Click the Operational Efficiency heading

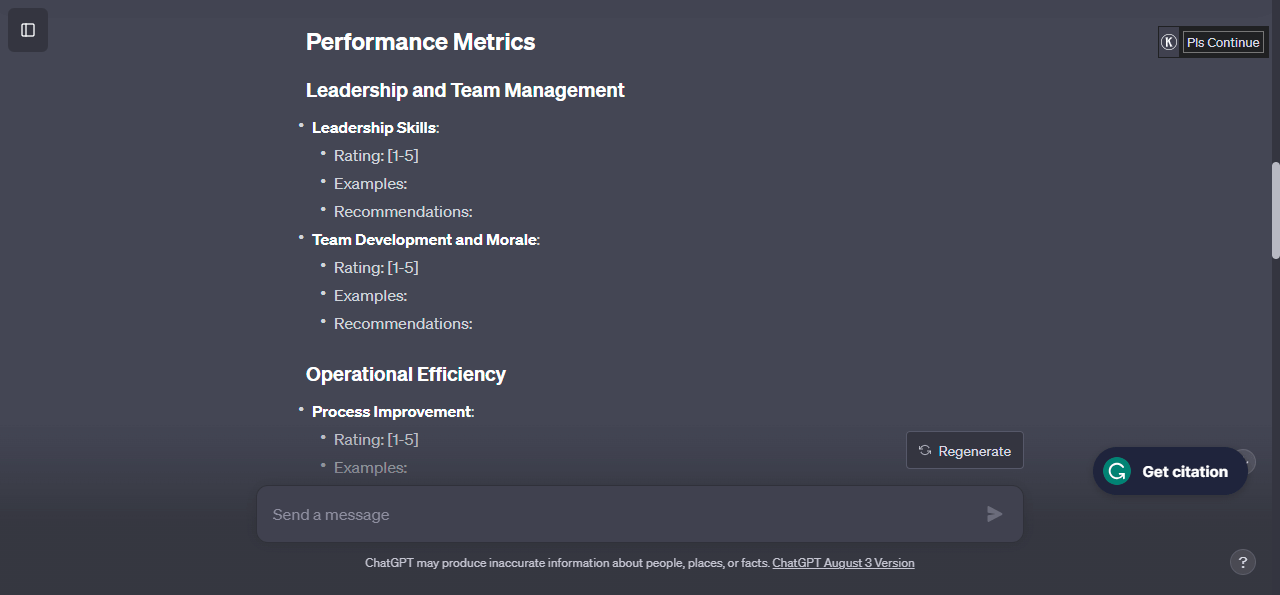click(x=406, y=374)
